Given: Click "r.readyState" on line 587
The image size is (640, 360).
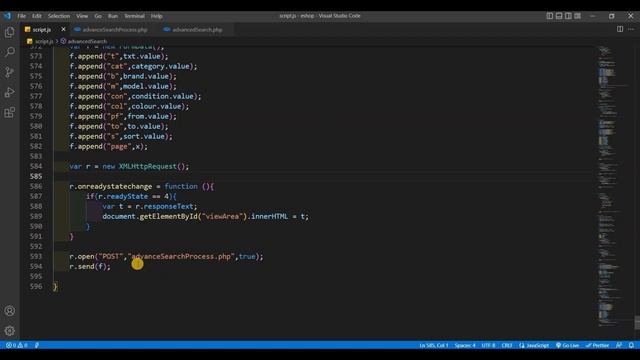Looking at the screenshot, I should point(123,196).
